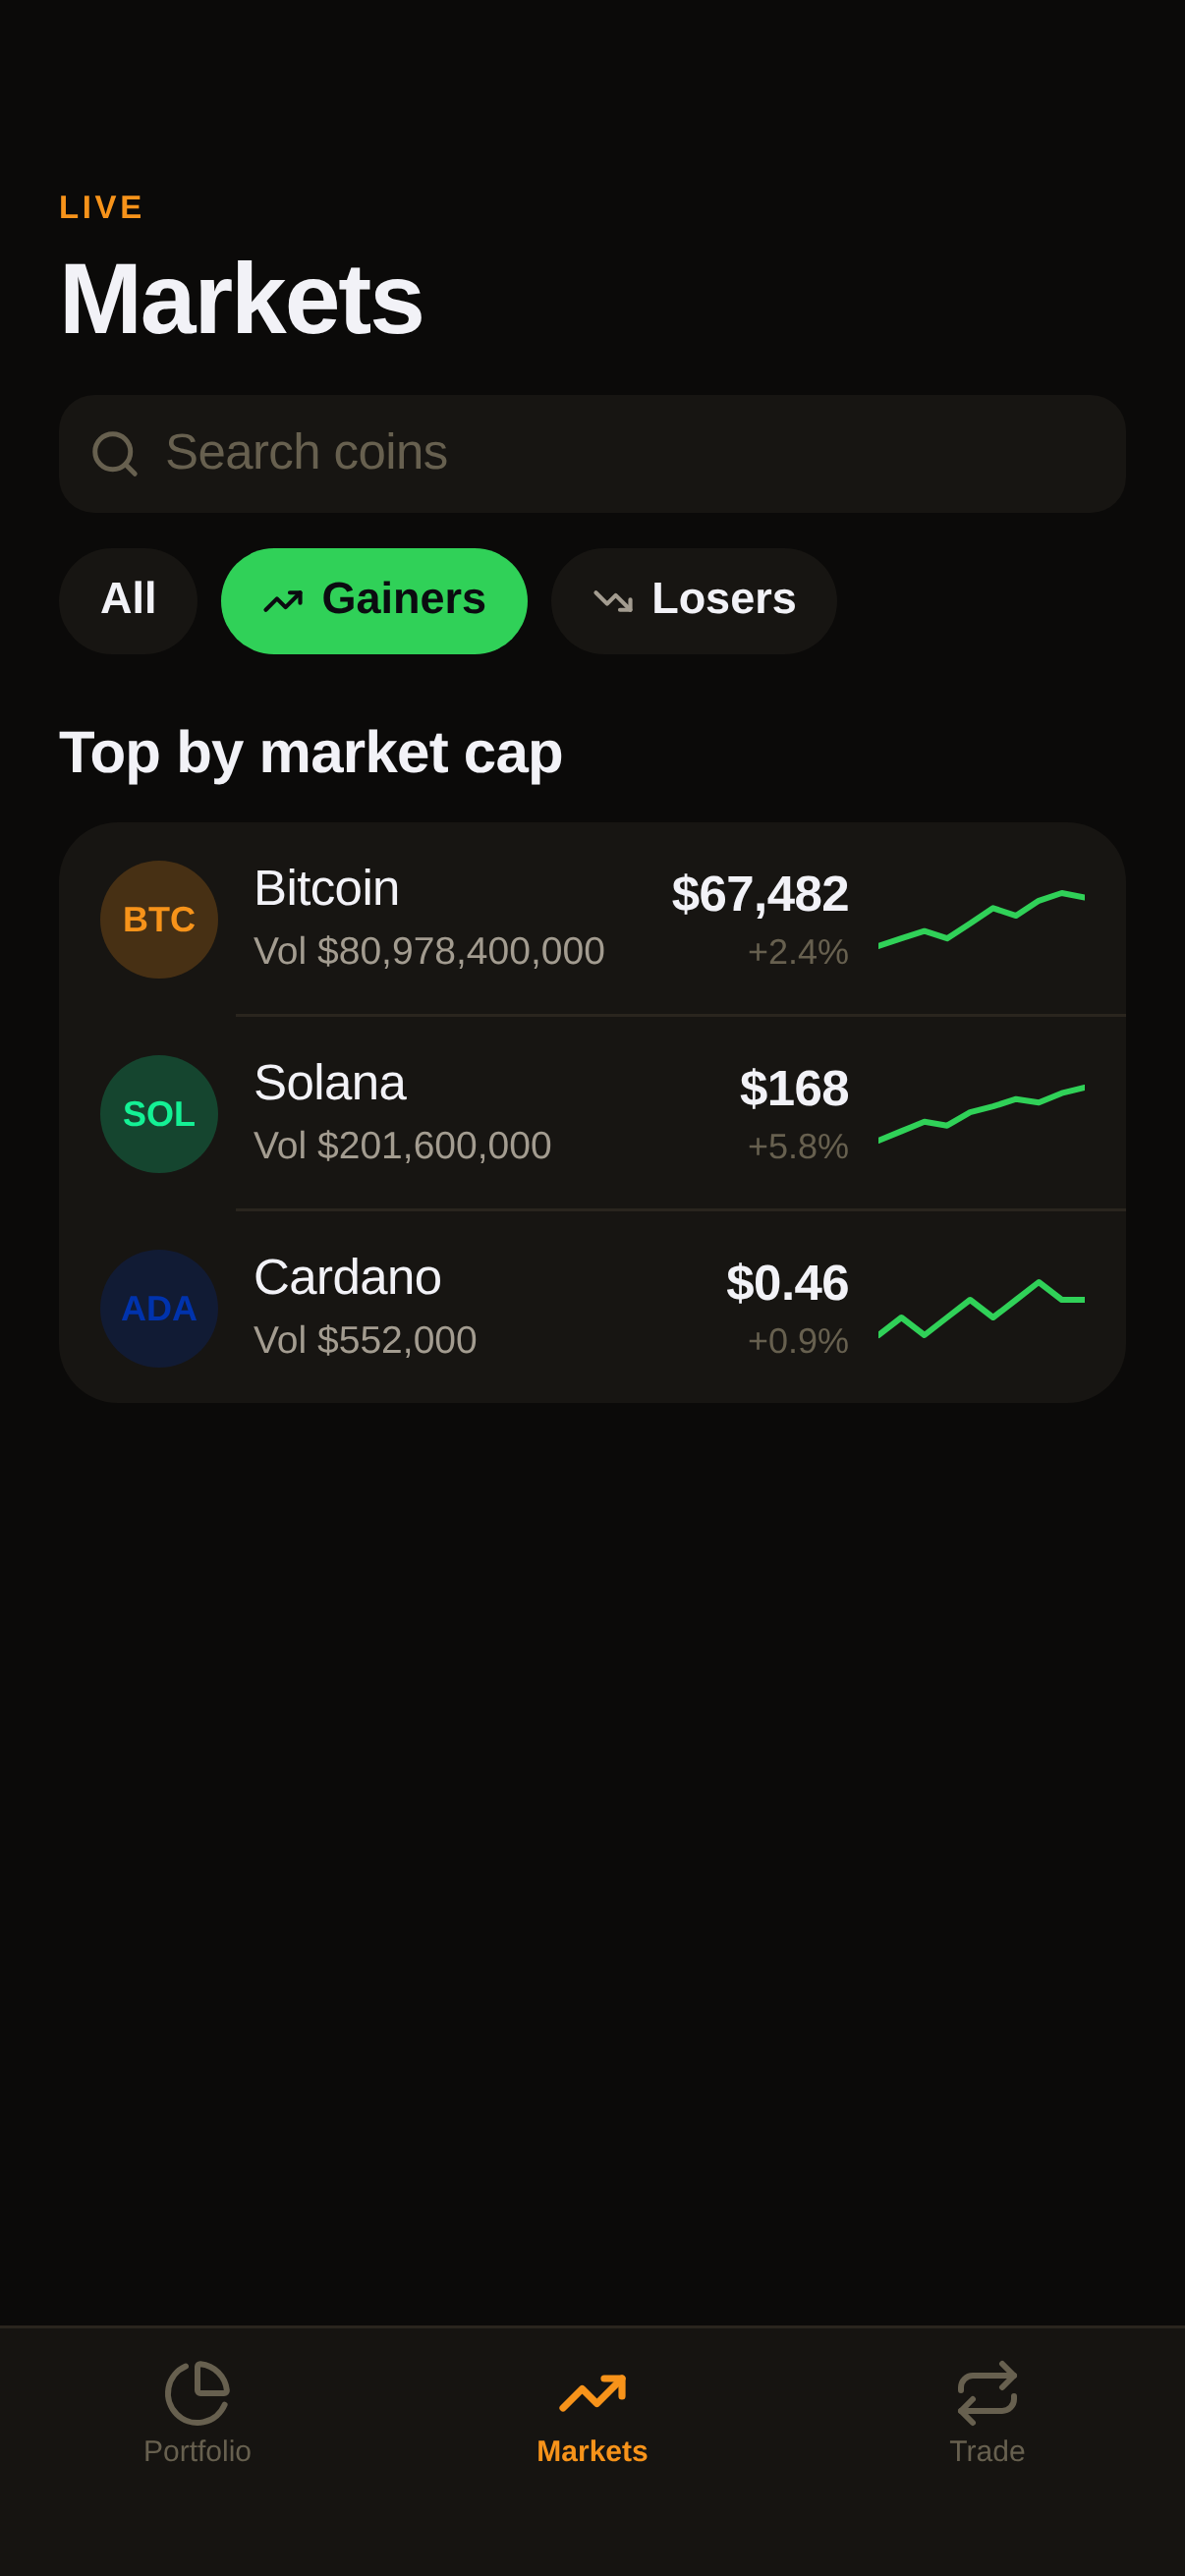The image size is (1185, 2576).
Task: Tap the Markets trending arrow icon
Action: [592, 2393]
